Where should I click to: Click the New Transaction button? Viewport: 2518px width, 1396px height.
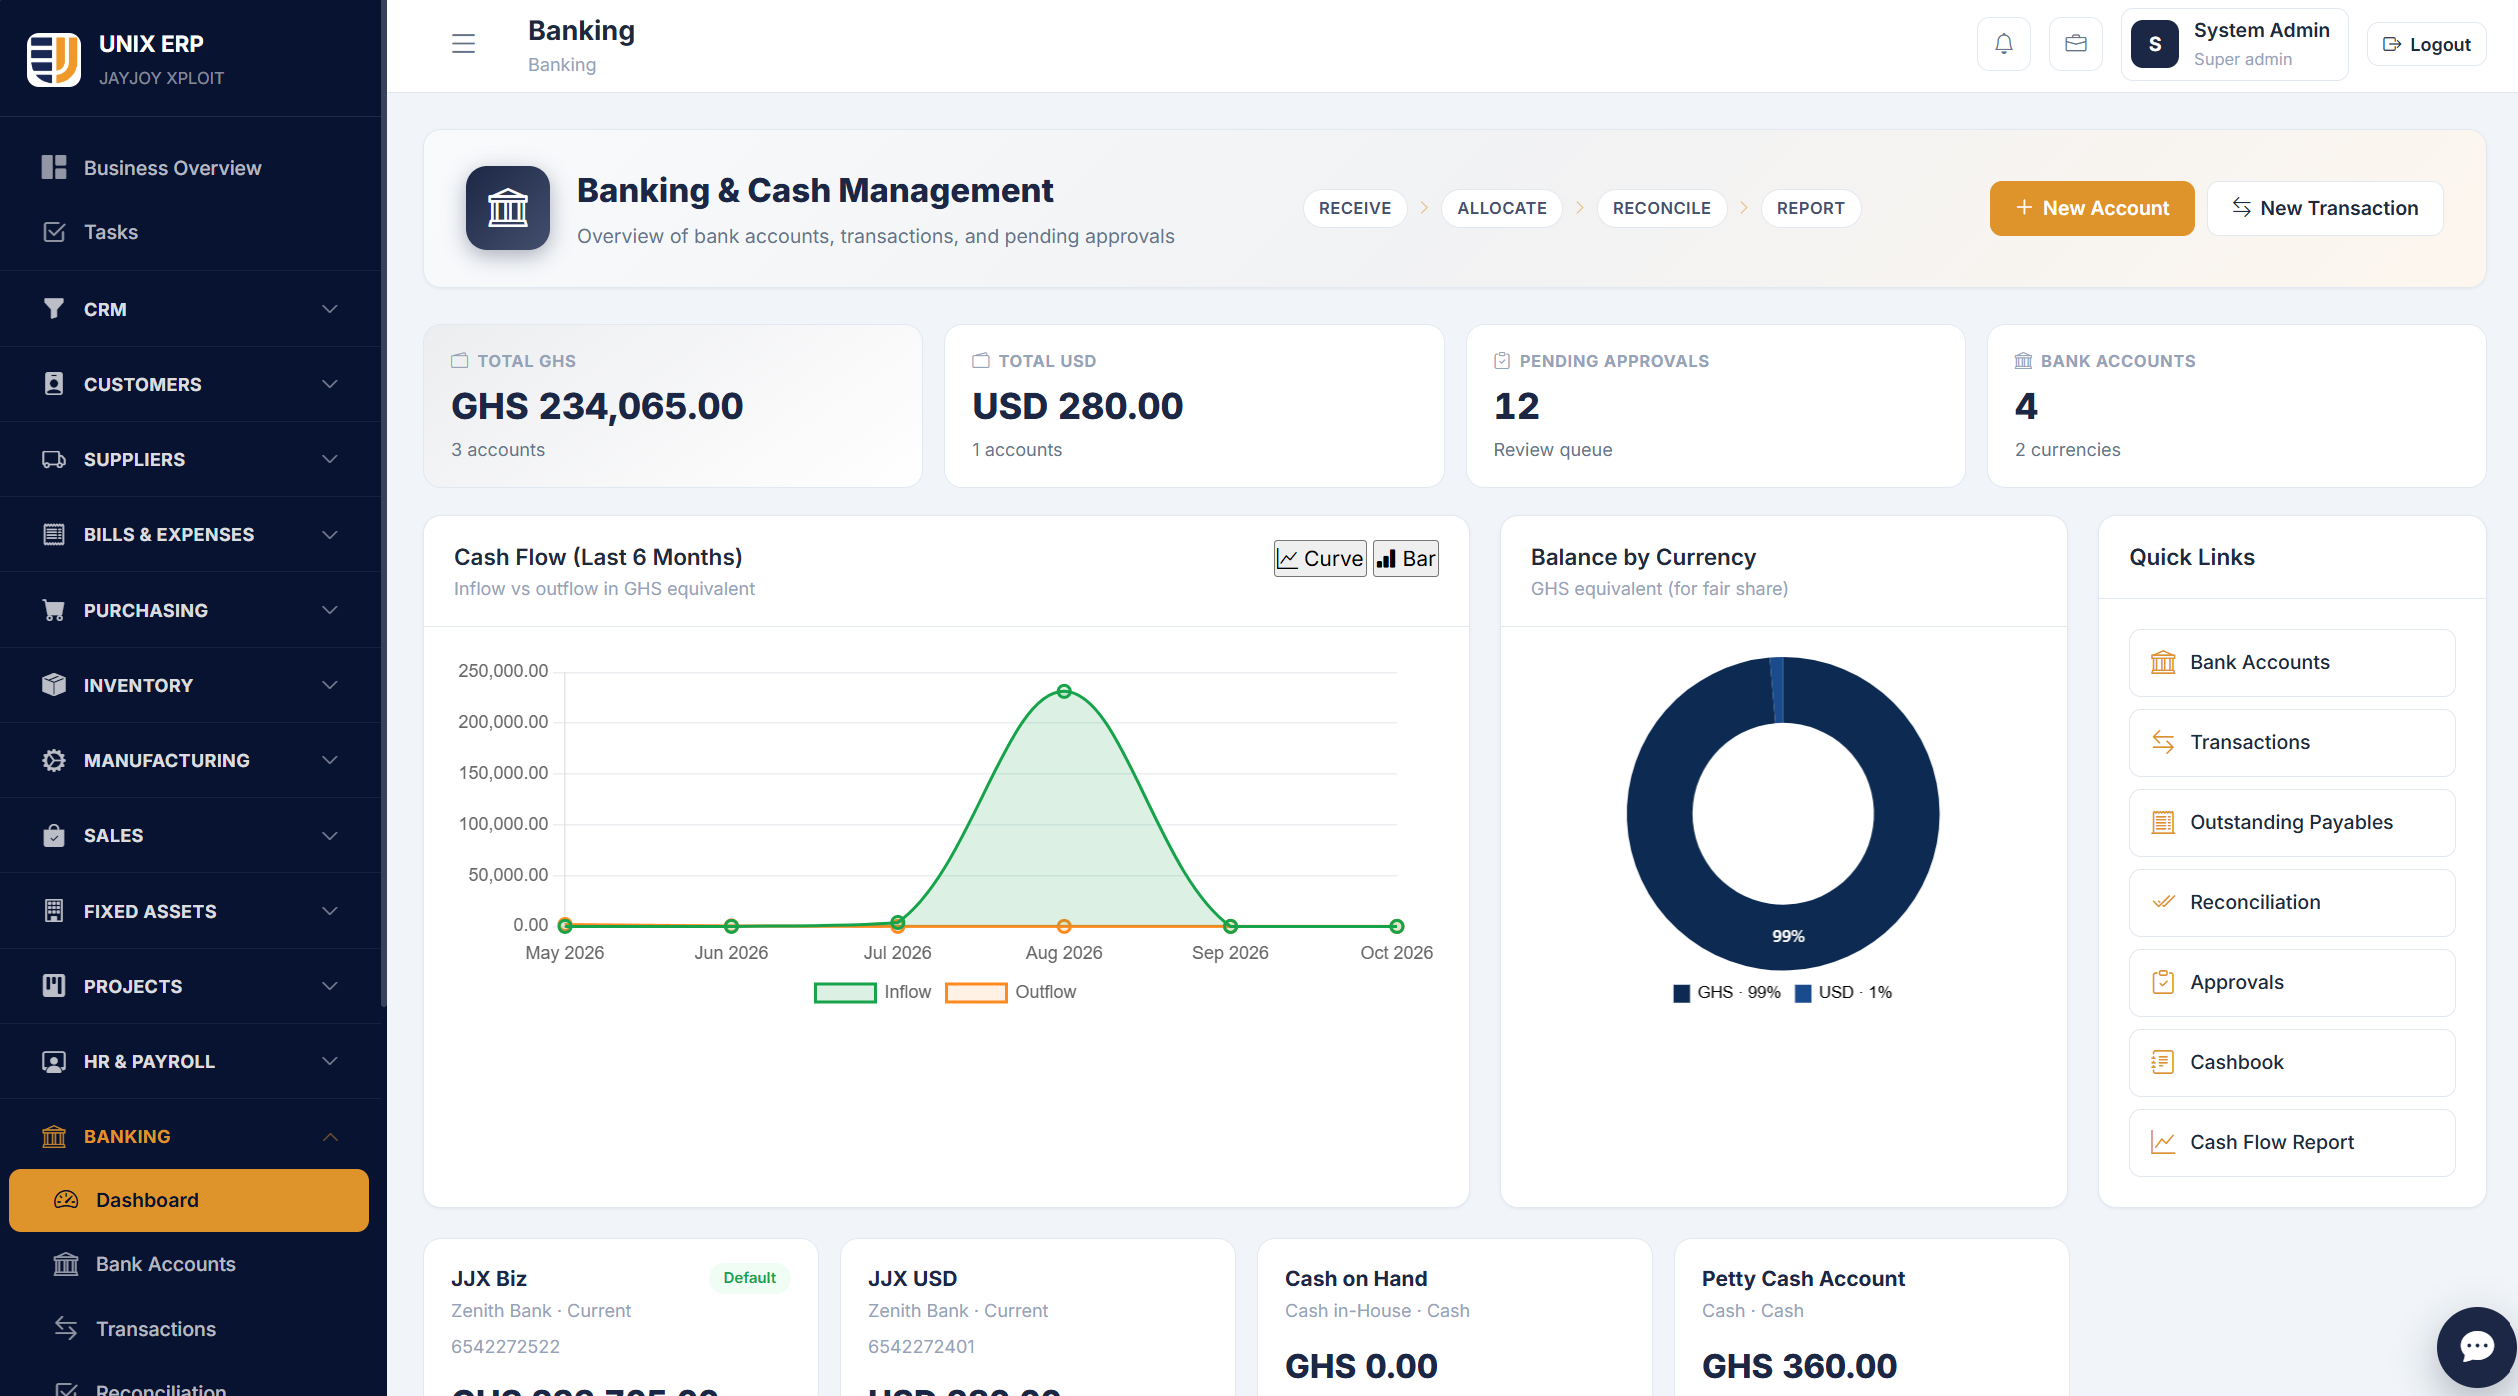[x=2325, y=208]
